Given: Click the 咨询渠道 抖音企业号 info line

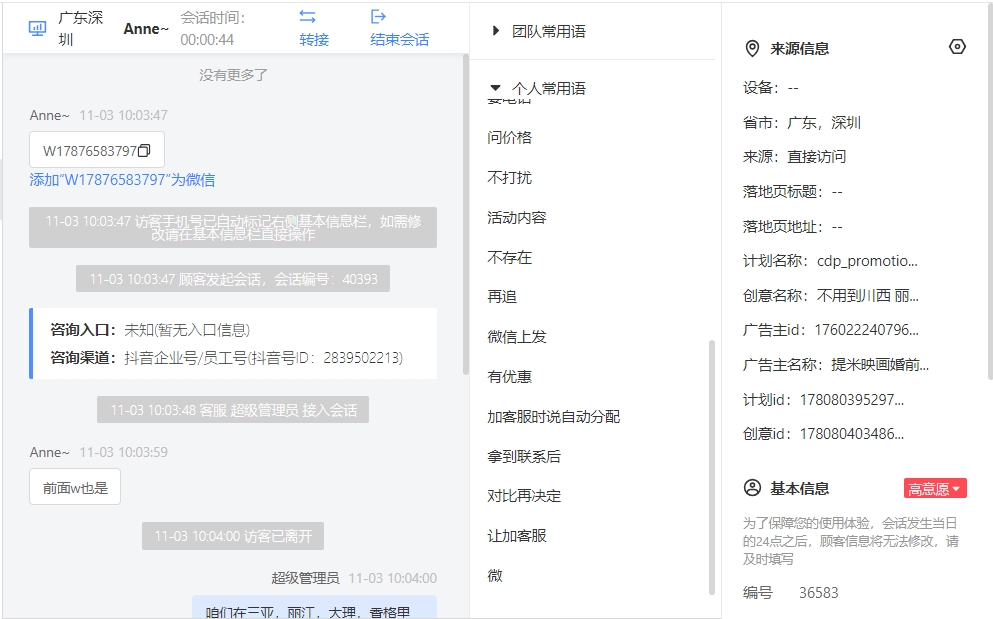Looking at the screenshot, I should tap(227, 358).
